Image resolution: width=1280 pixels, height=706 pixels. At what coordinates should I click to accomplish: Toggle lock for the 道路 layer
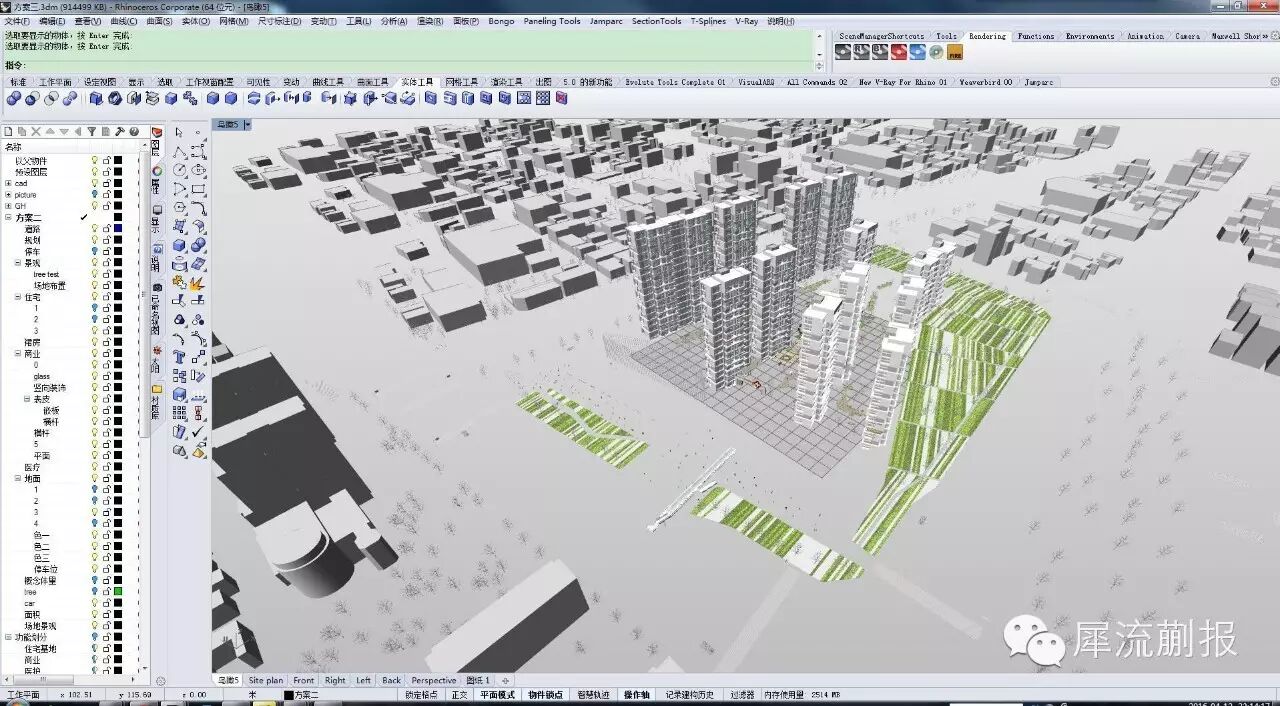[x=106, y=229]
